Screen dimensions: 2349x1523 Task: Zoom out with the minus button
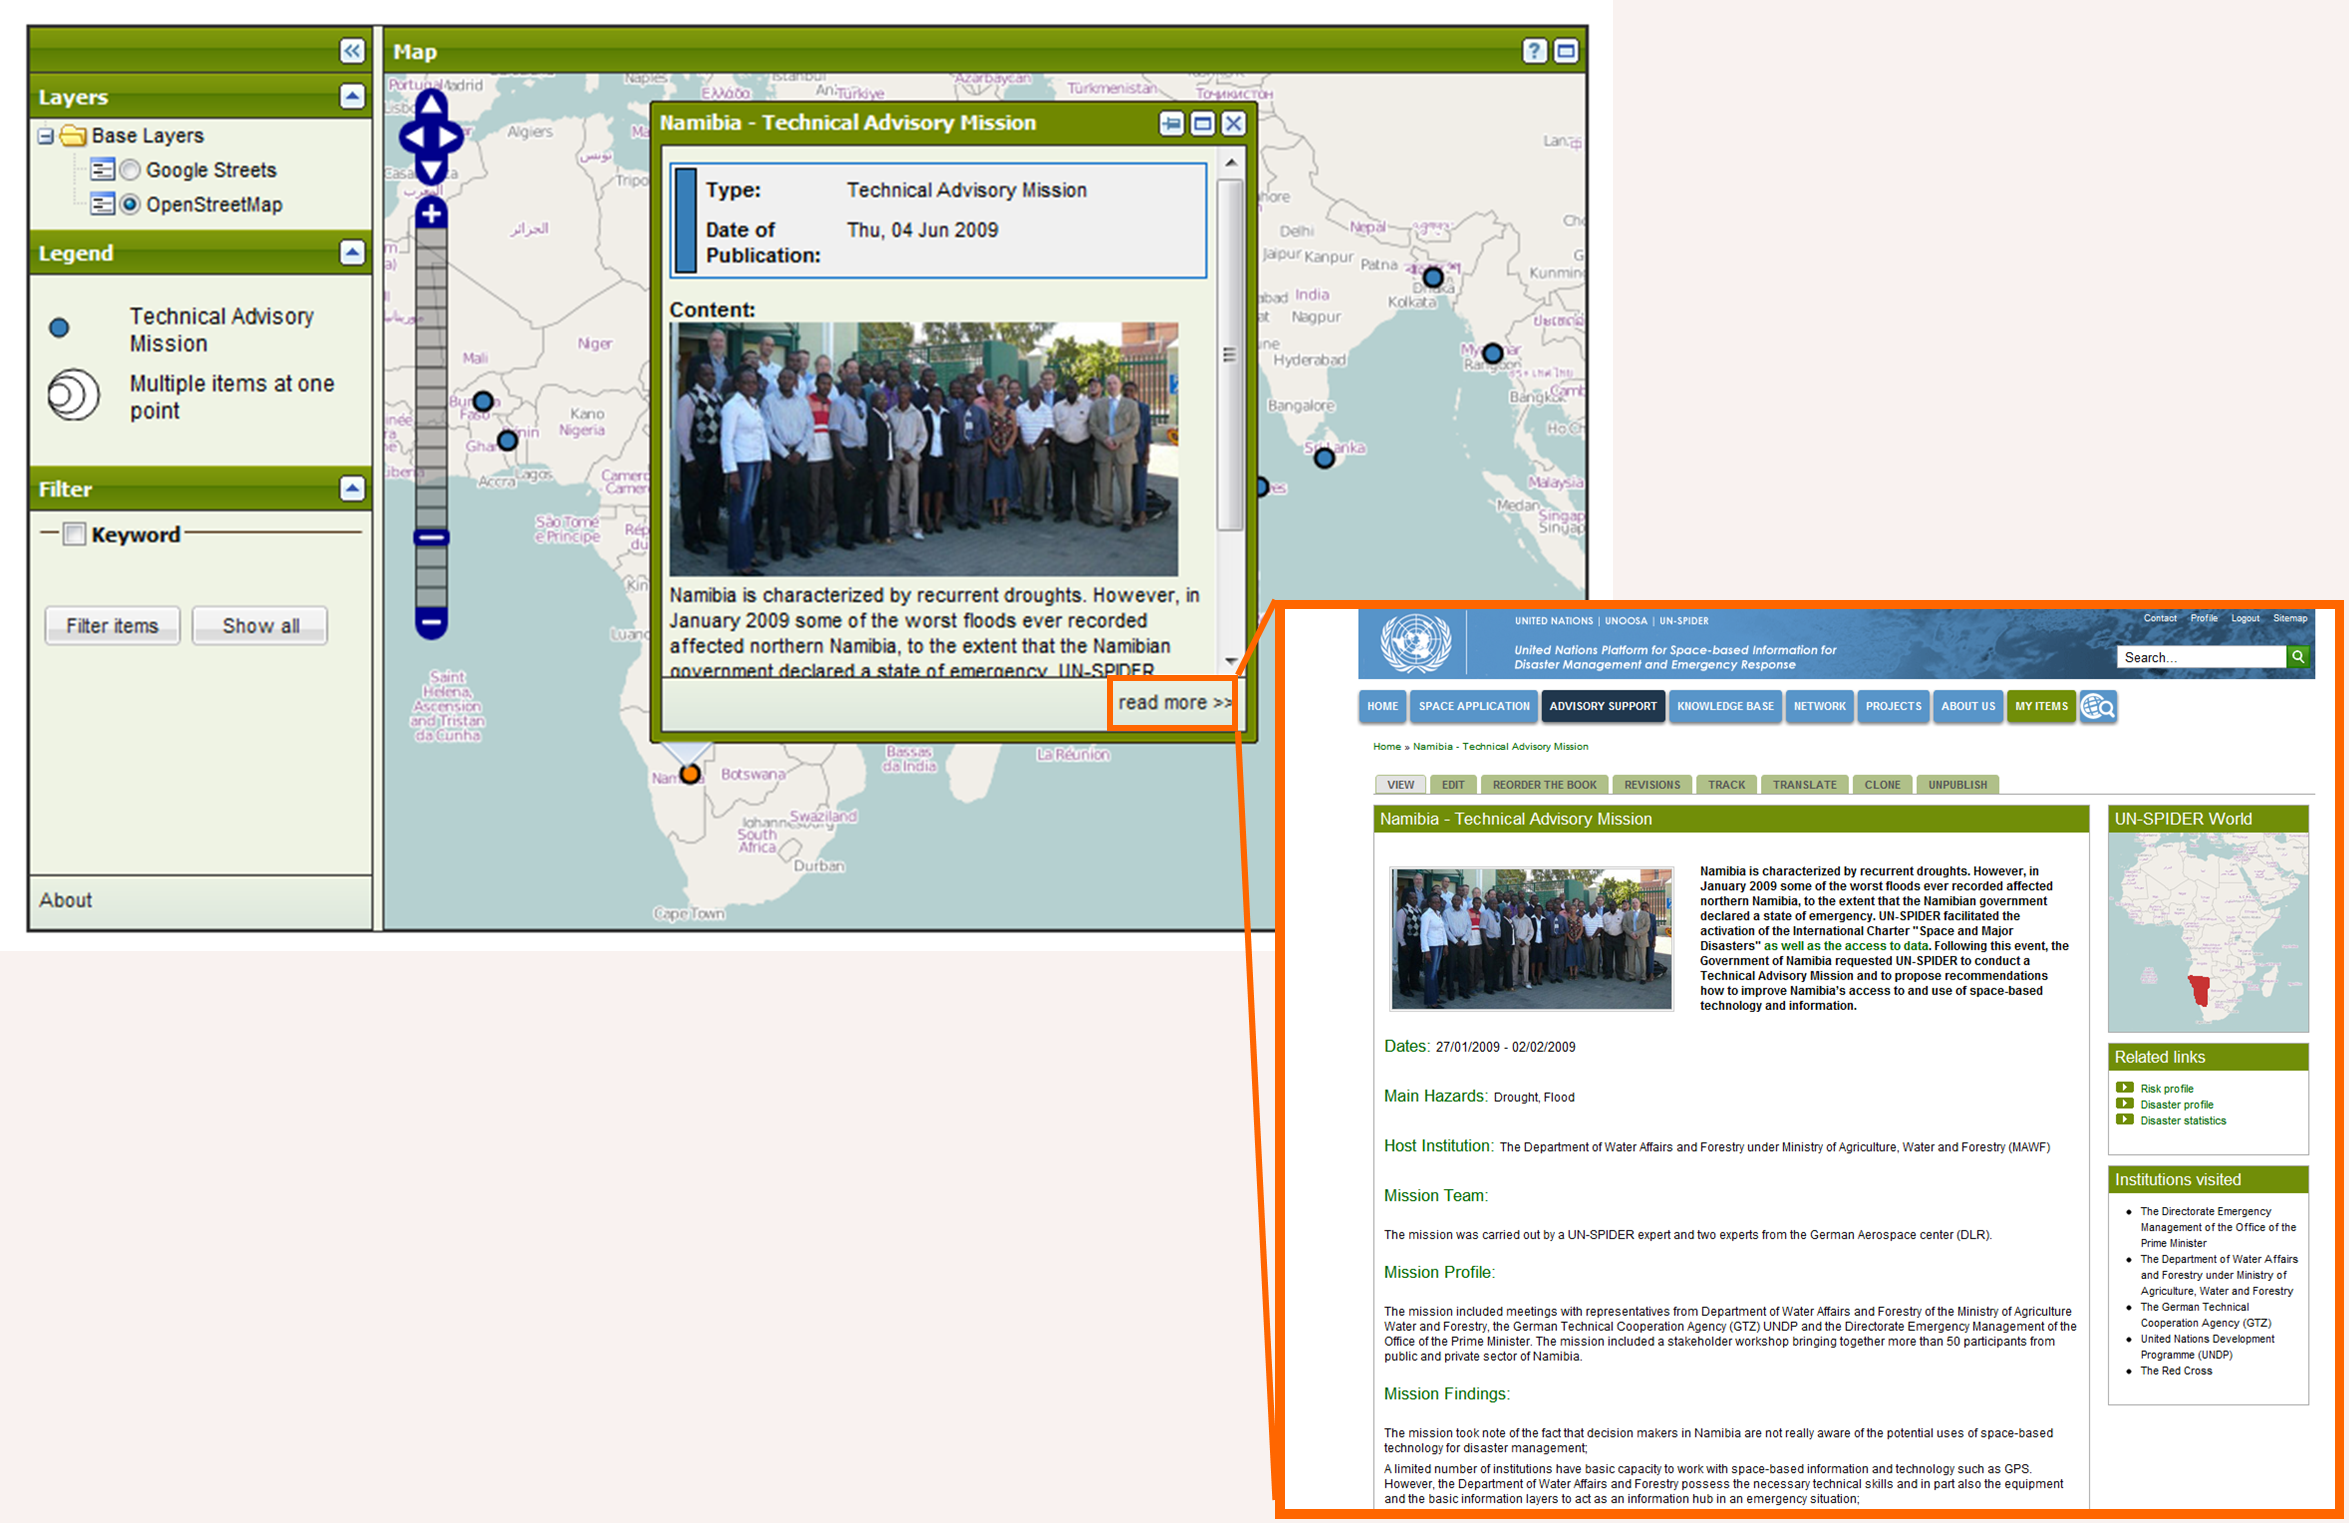tap(431, 622)
